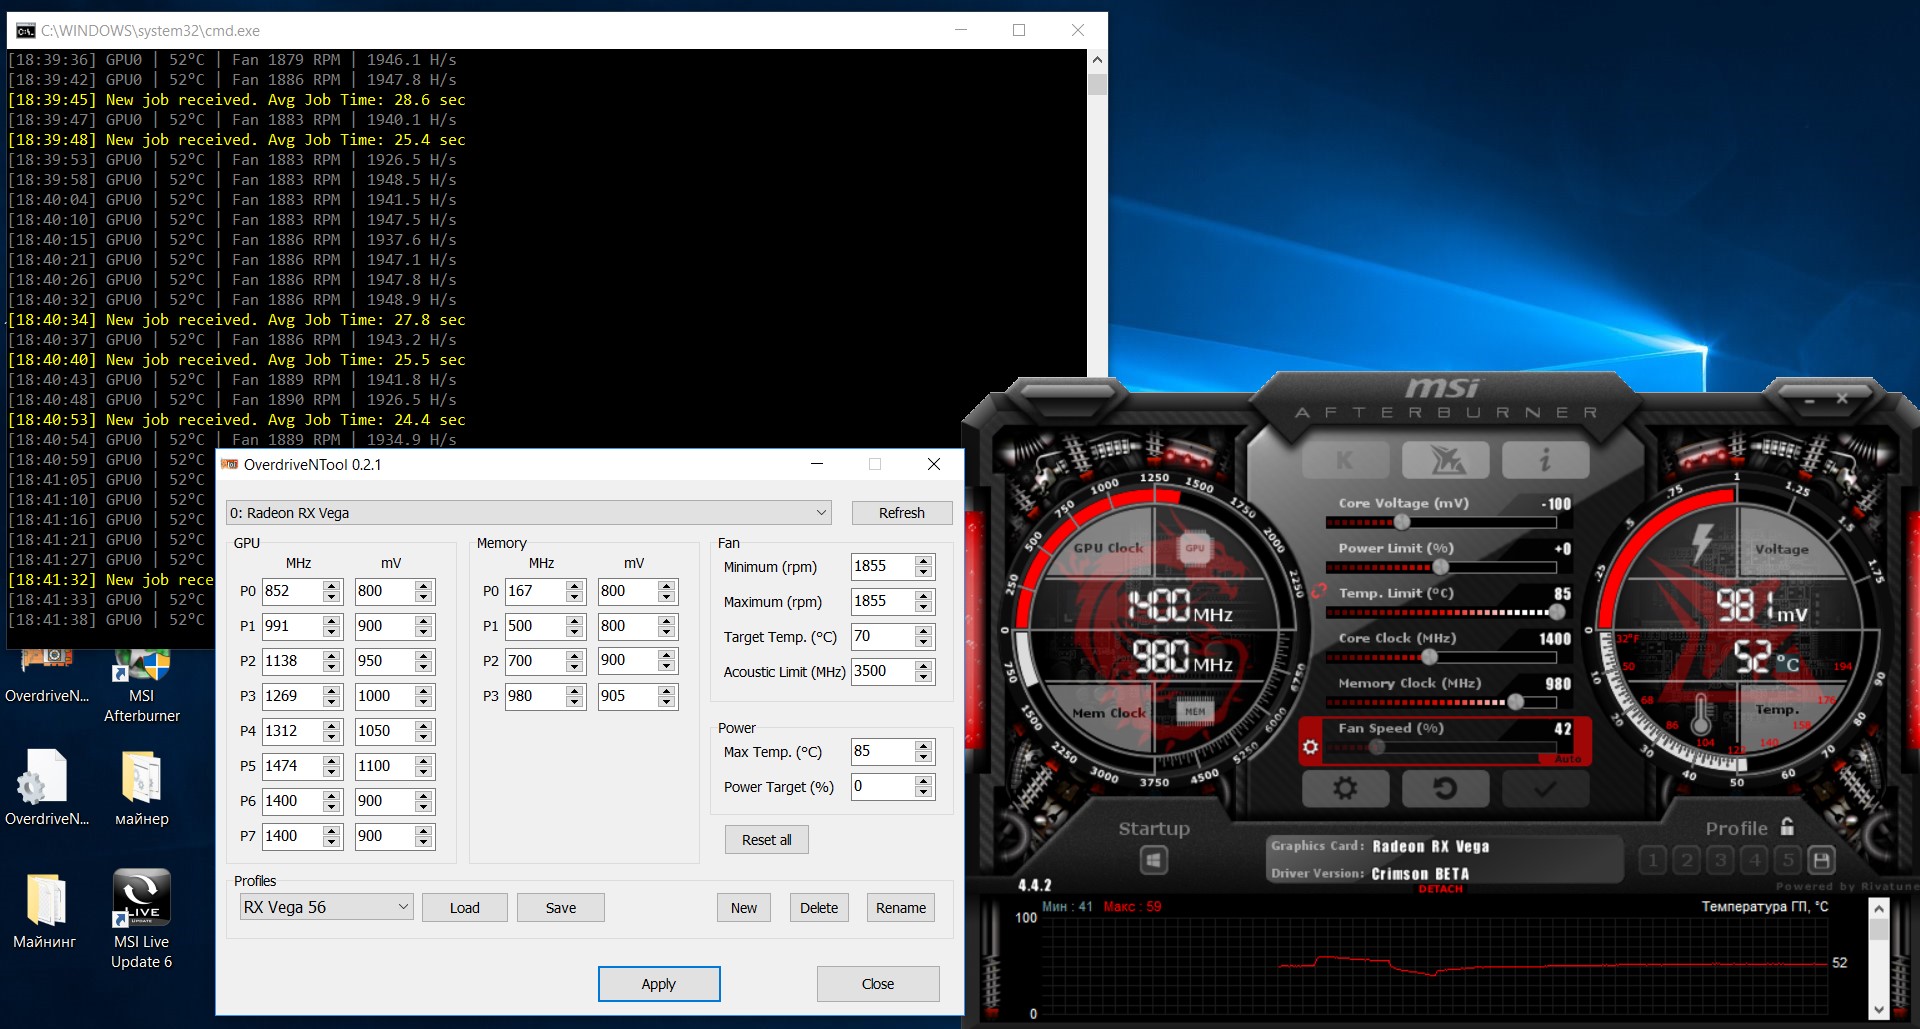Select Afterburner profile slot 1
This screenshot has height=1029, width=1920.
tap(1653, 860)
